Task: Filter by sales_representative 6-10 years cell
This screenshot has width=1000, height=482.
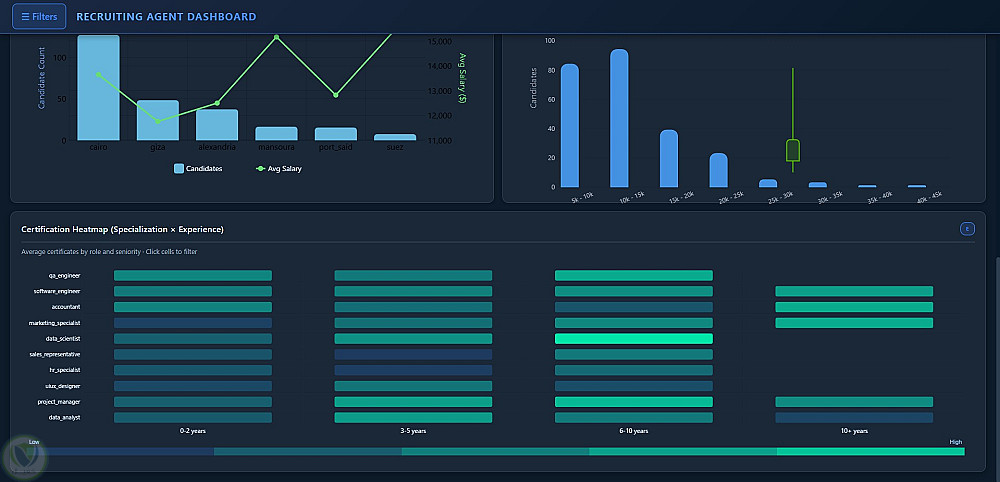Action: coord(634,354)
